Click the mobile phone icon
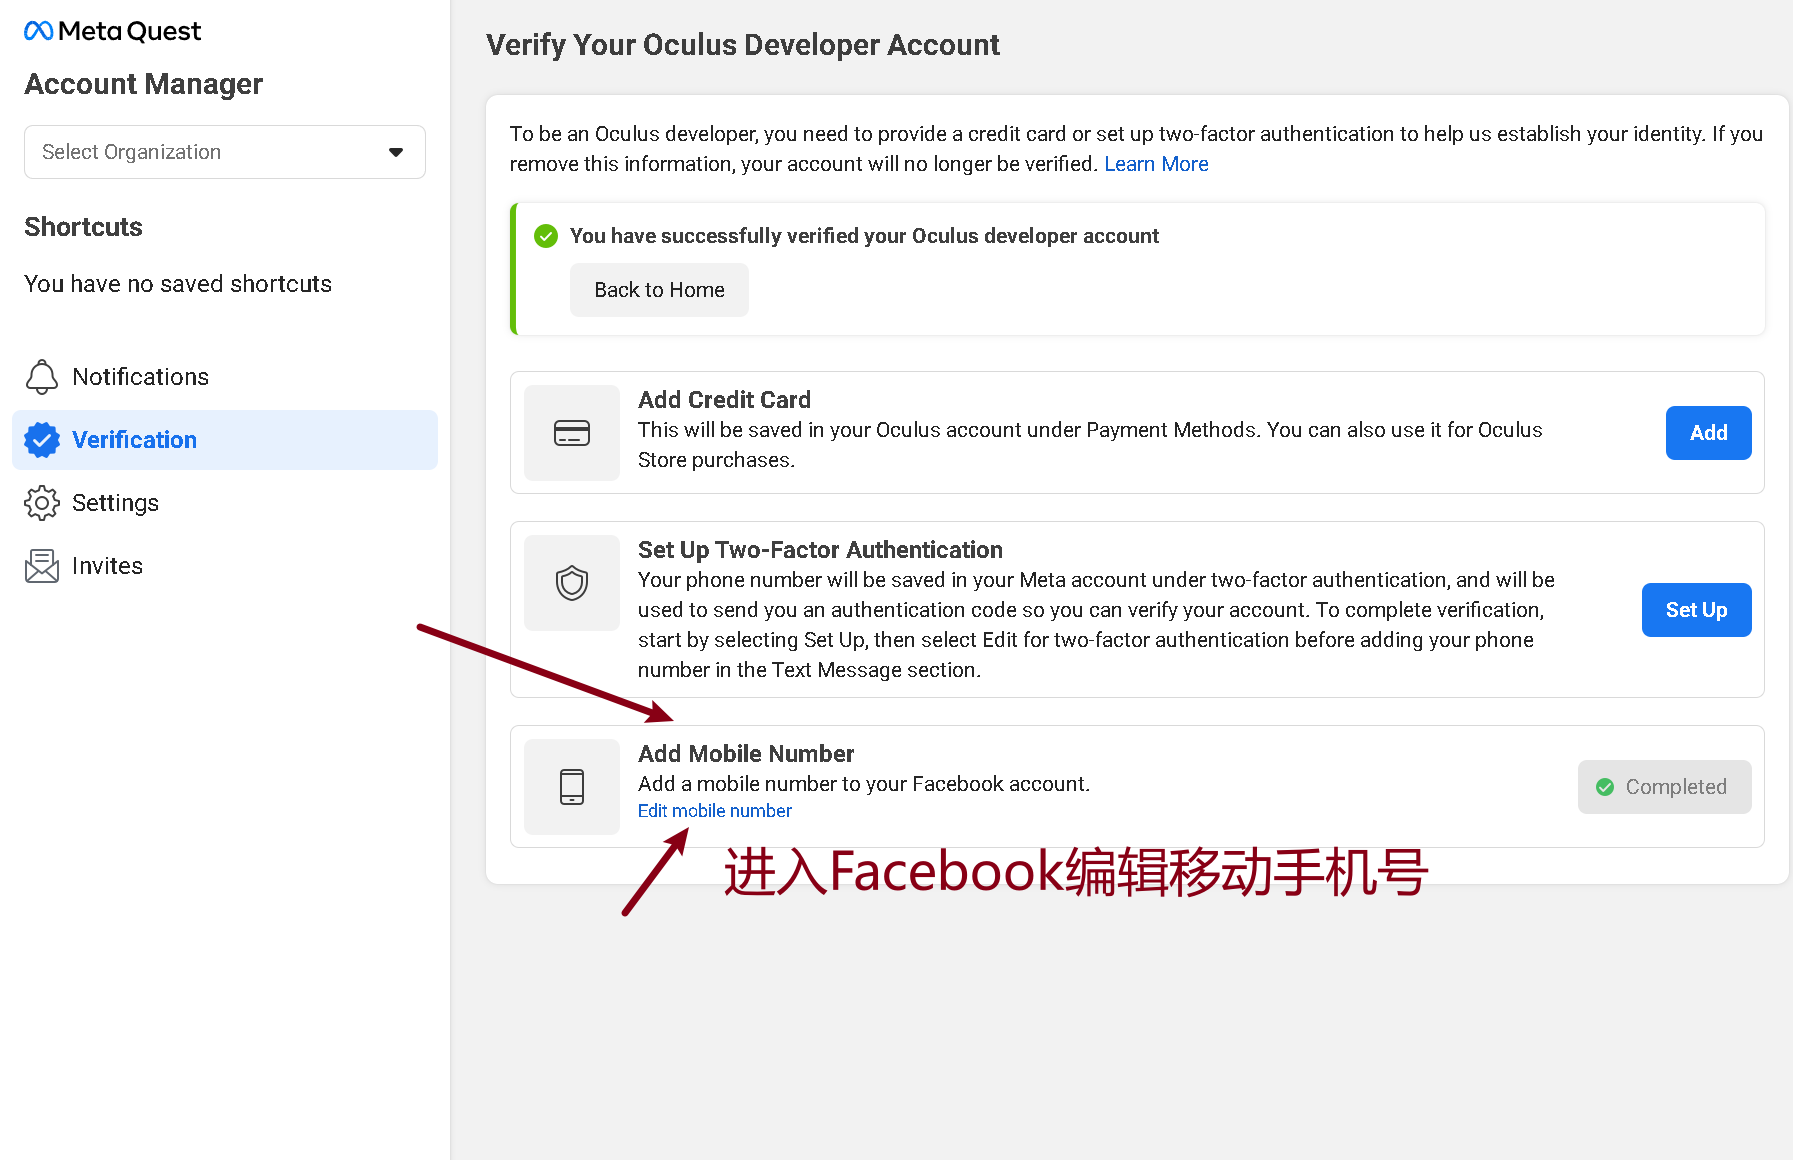The image size is (1793, 1160). point(572,787)
